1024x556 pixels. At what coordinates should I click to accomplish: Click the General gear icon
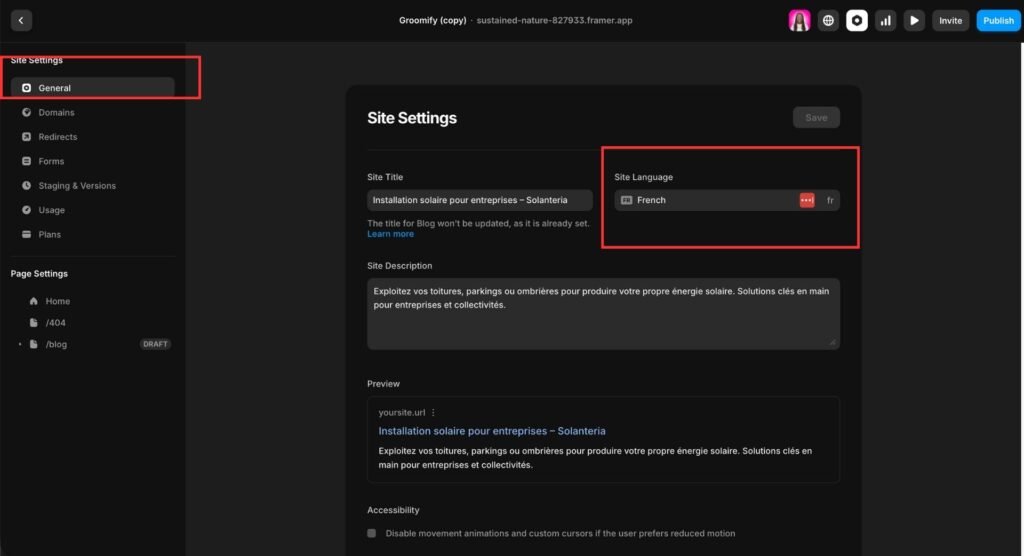point(26,88)
